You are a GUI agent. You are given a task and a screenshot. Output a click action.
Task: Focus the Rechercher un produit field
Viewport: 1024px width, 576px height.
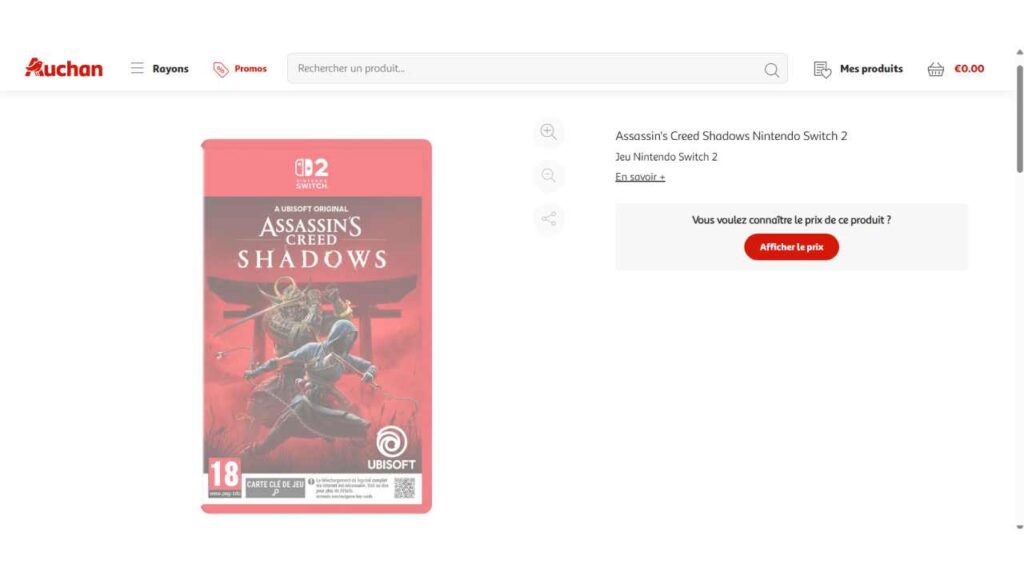click(x=537, y=68)
